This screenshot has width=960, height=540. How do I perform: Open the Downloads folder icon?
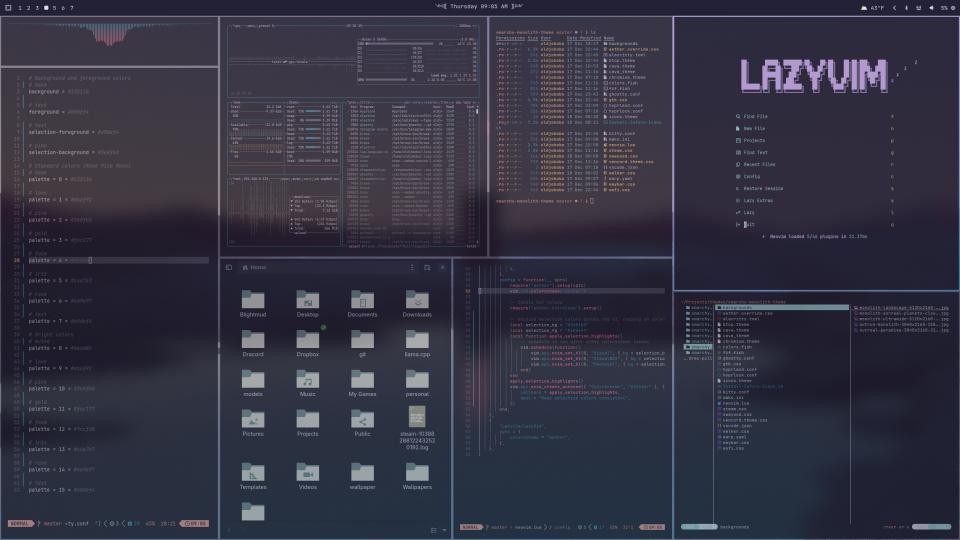tap(417, 301)
